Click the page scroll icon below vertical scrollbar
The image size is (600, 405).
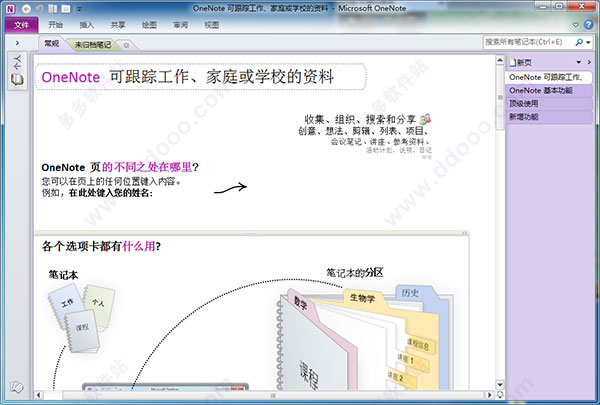point(500,394)
